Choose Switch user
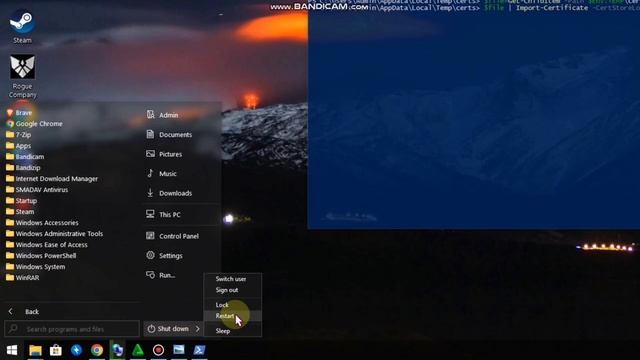This screenshot has height=360, width=640. pos(231,279)
